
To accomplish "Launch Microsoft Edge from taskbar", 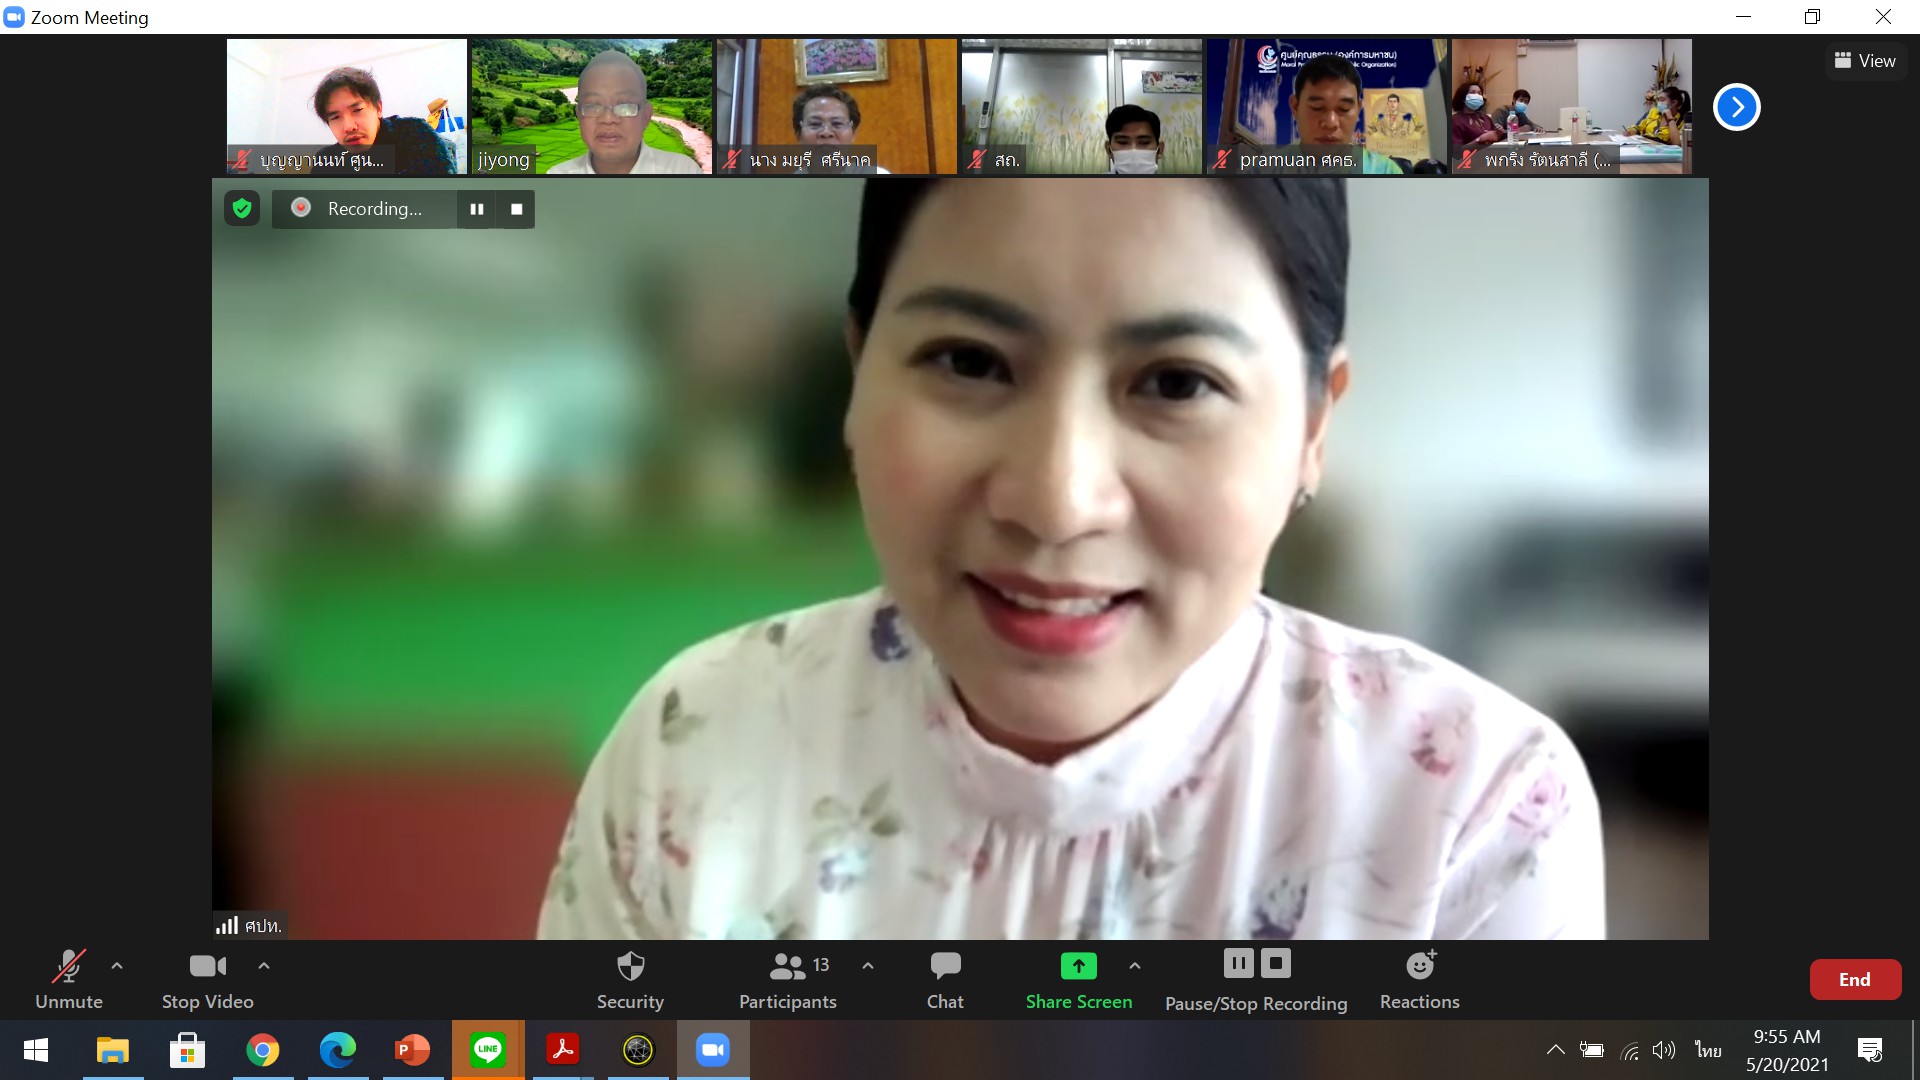I will tap(337, 1050).
